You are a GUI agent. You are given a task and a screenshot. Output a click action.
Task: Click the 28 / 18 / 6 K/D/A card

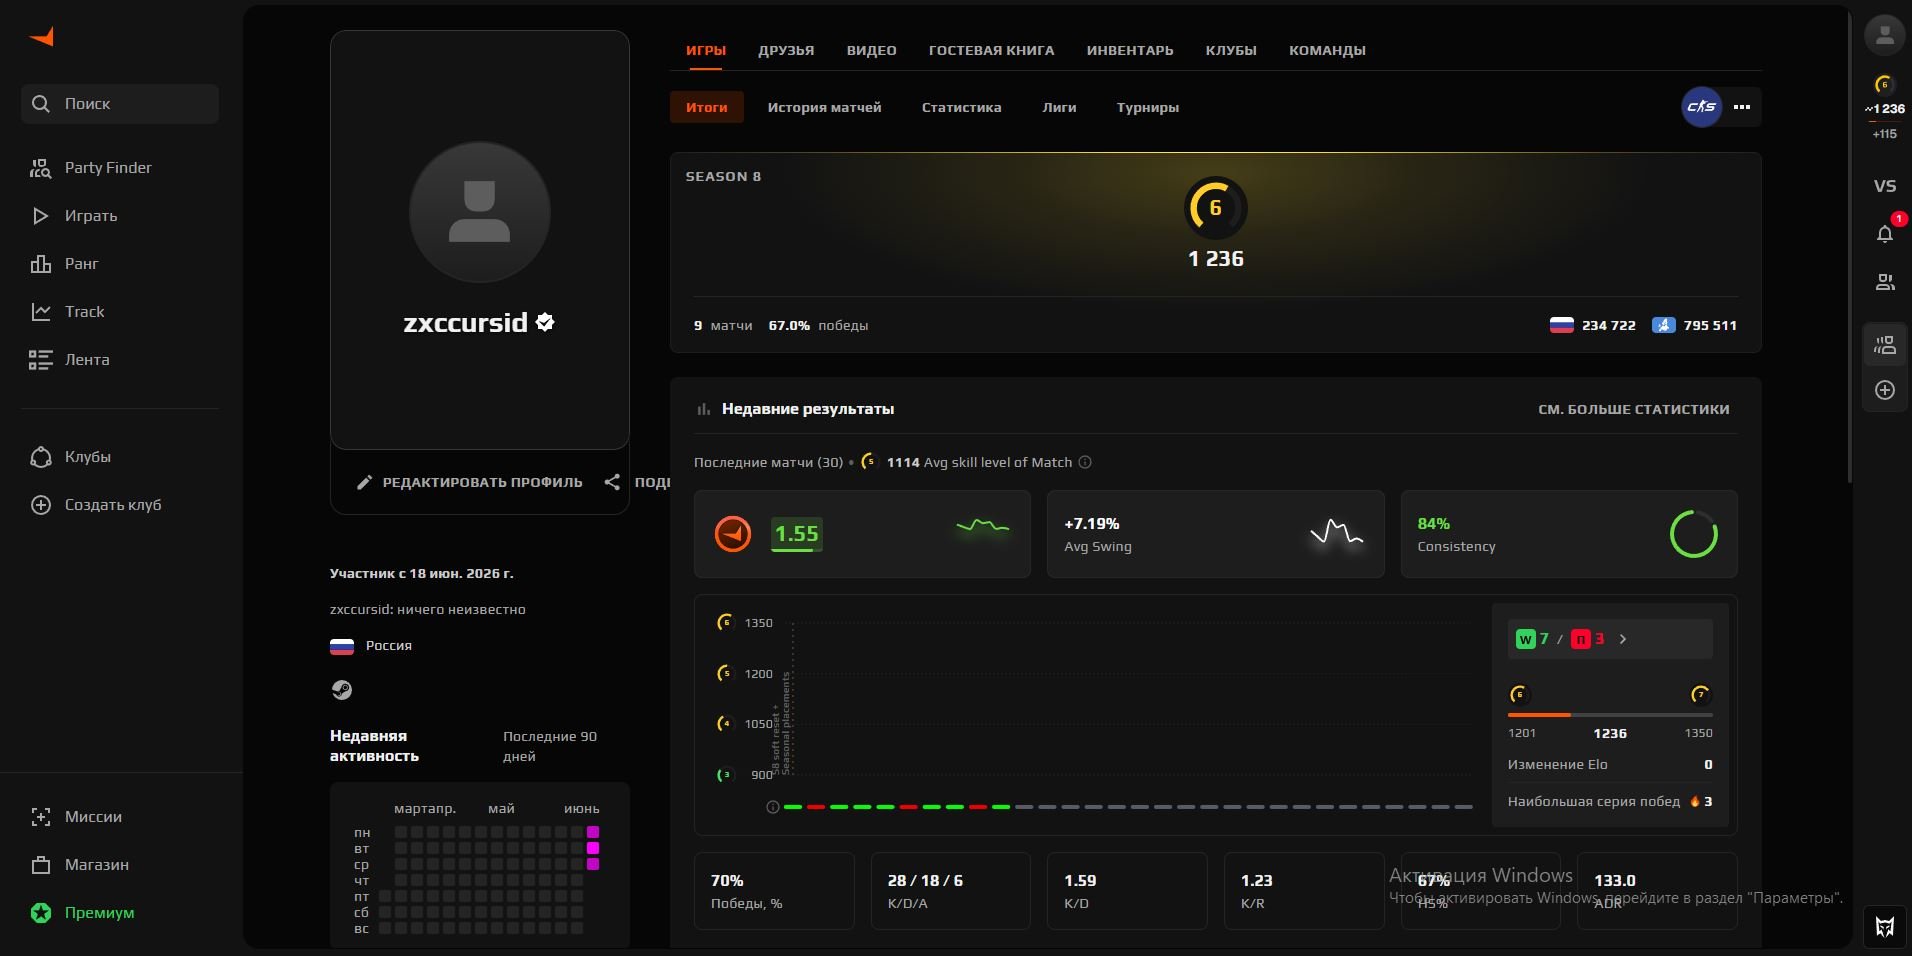(x=951, y=891)
